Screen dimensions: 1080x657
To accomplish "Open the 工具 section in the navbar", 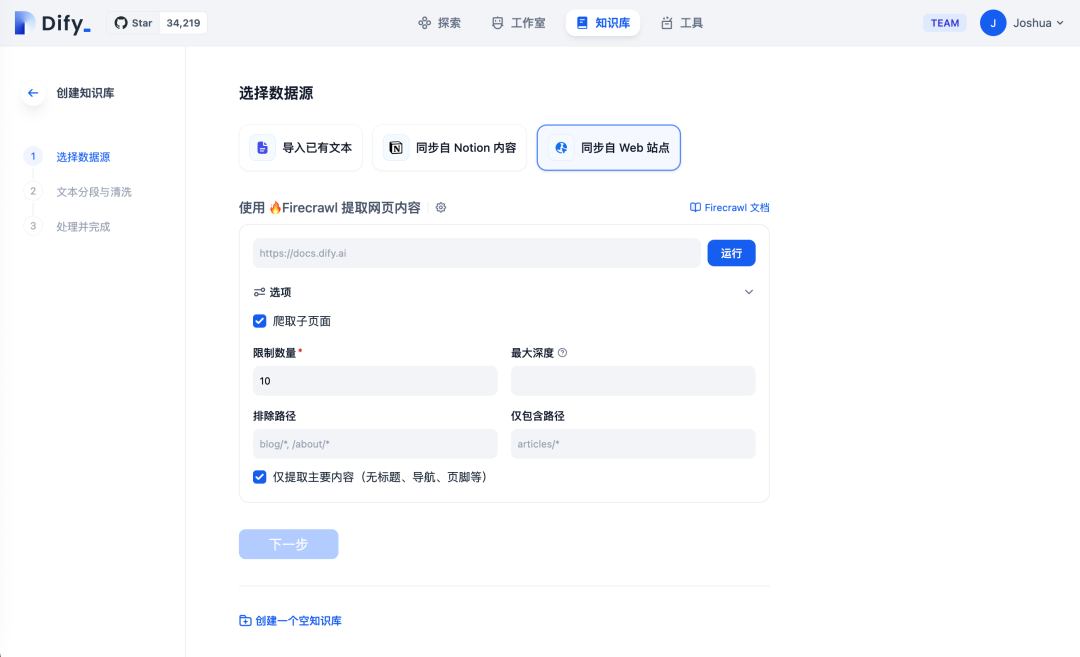I will click(x=681, y=22).
